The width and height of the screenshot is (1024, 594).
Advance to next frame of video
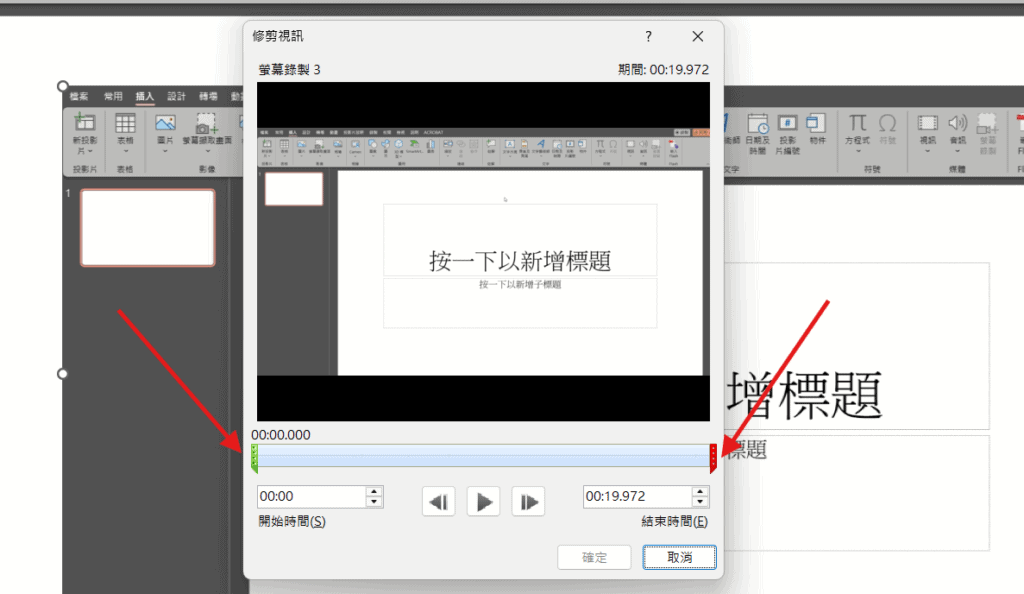(x=528, y=502)
